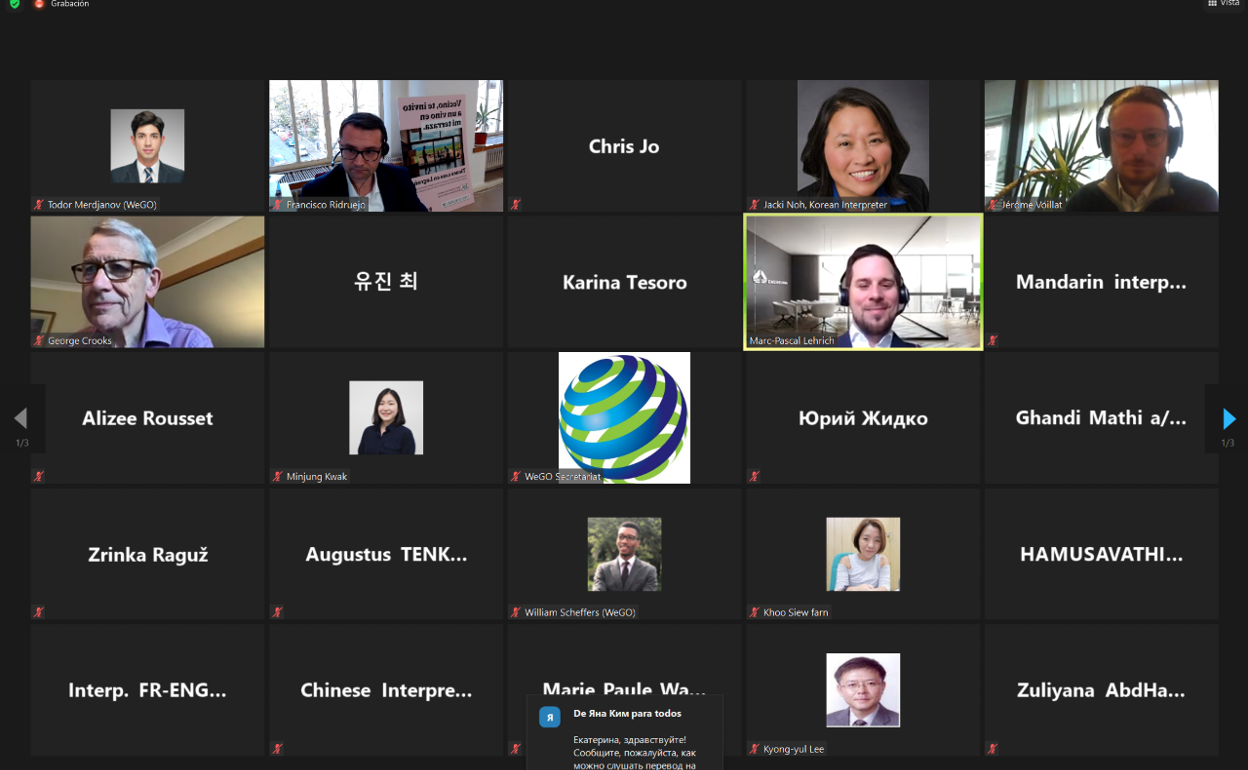This screenshot has height=770, width=1248.
Task: Select Jérôme Voillat video tile
Action: coord(1101,146)
